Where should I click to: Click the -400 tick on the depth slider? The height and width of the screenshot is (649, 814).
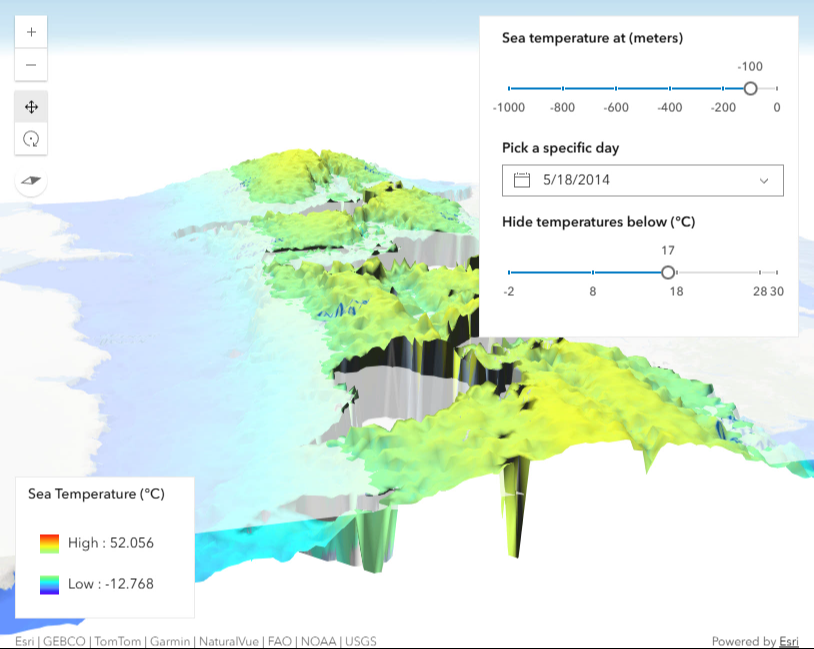669,88
